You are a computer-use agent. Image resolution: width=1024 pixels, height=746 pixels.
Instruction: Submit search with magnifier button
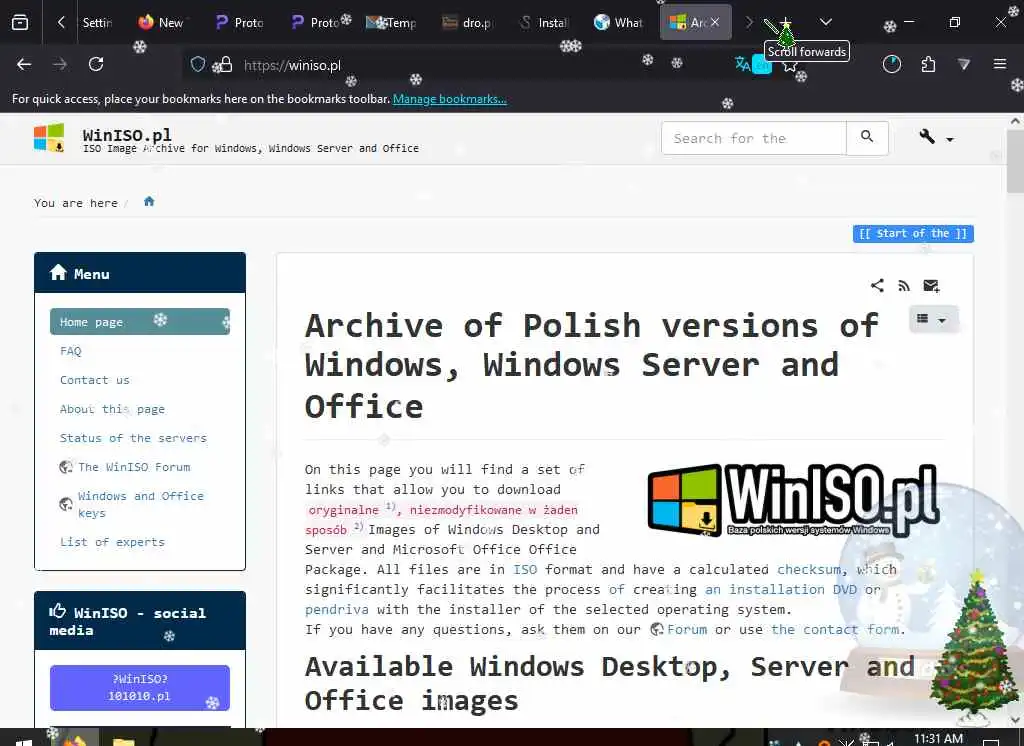coord(867,138)
